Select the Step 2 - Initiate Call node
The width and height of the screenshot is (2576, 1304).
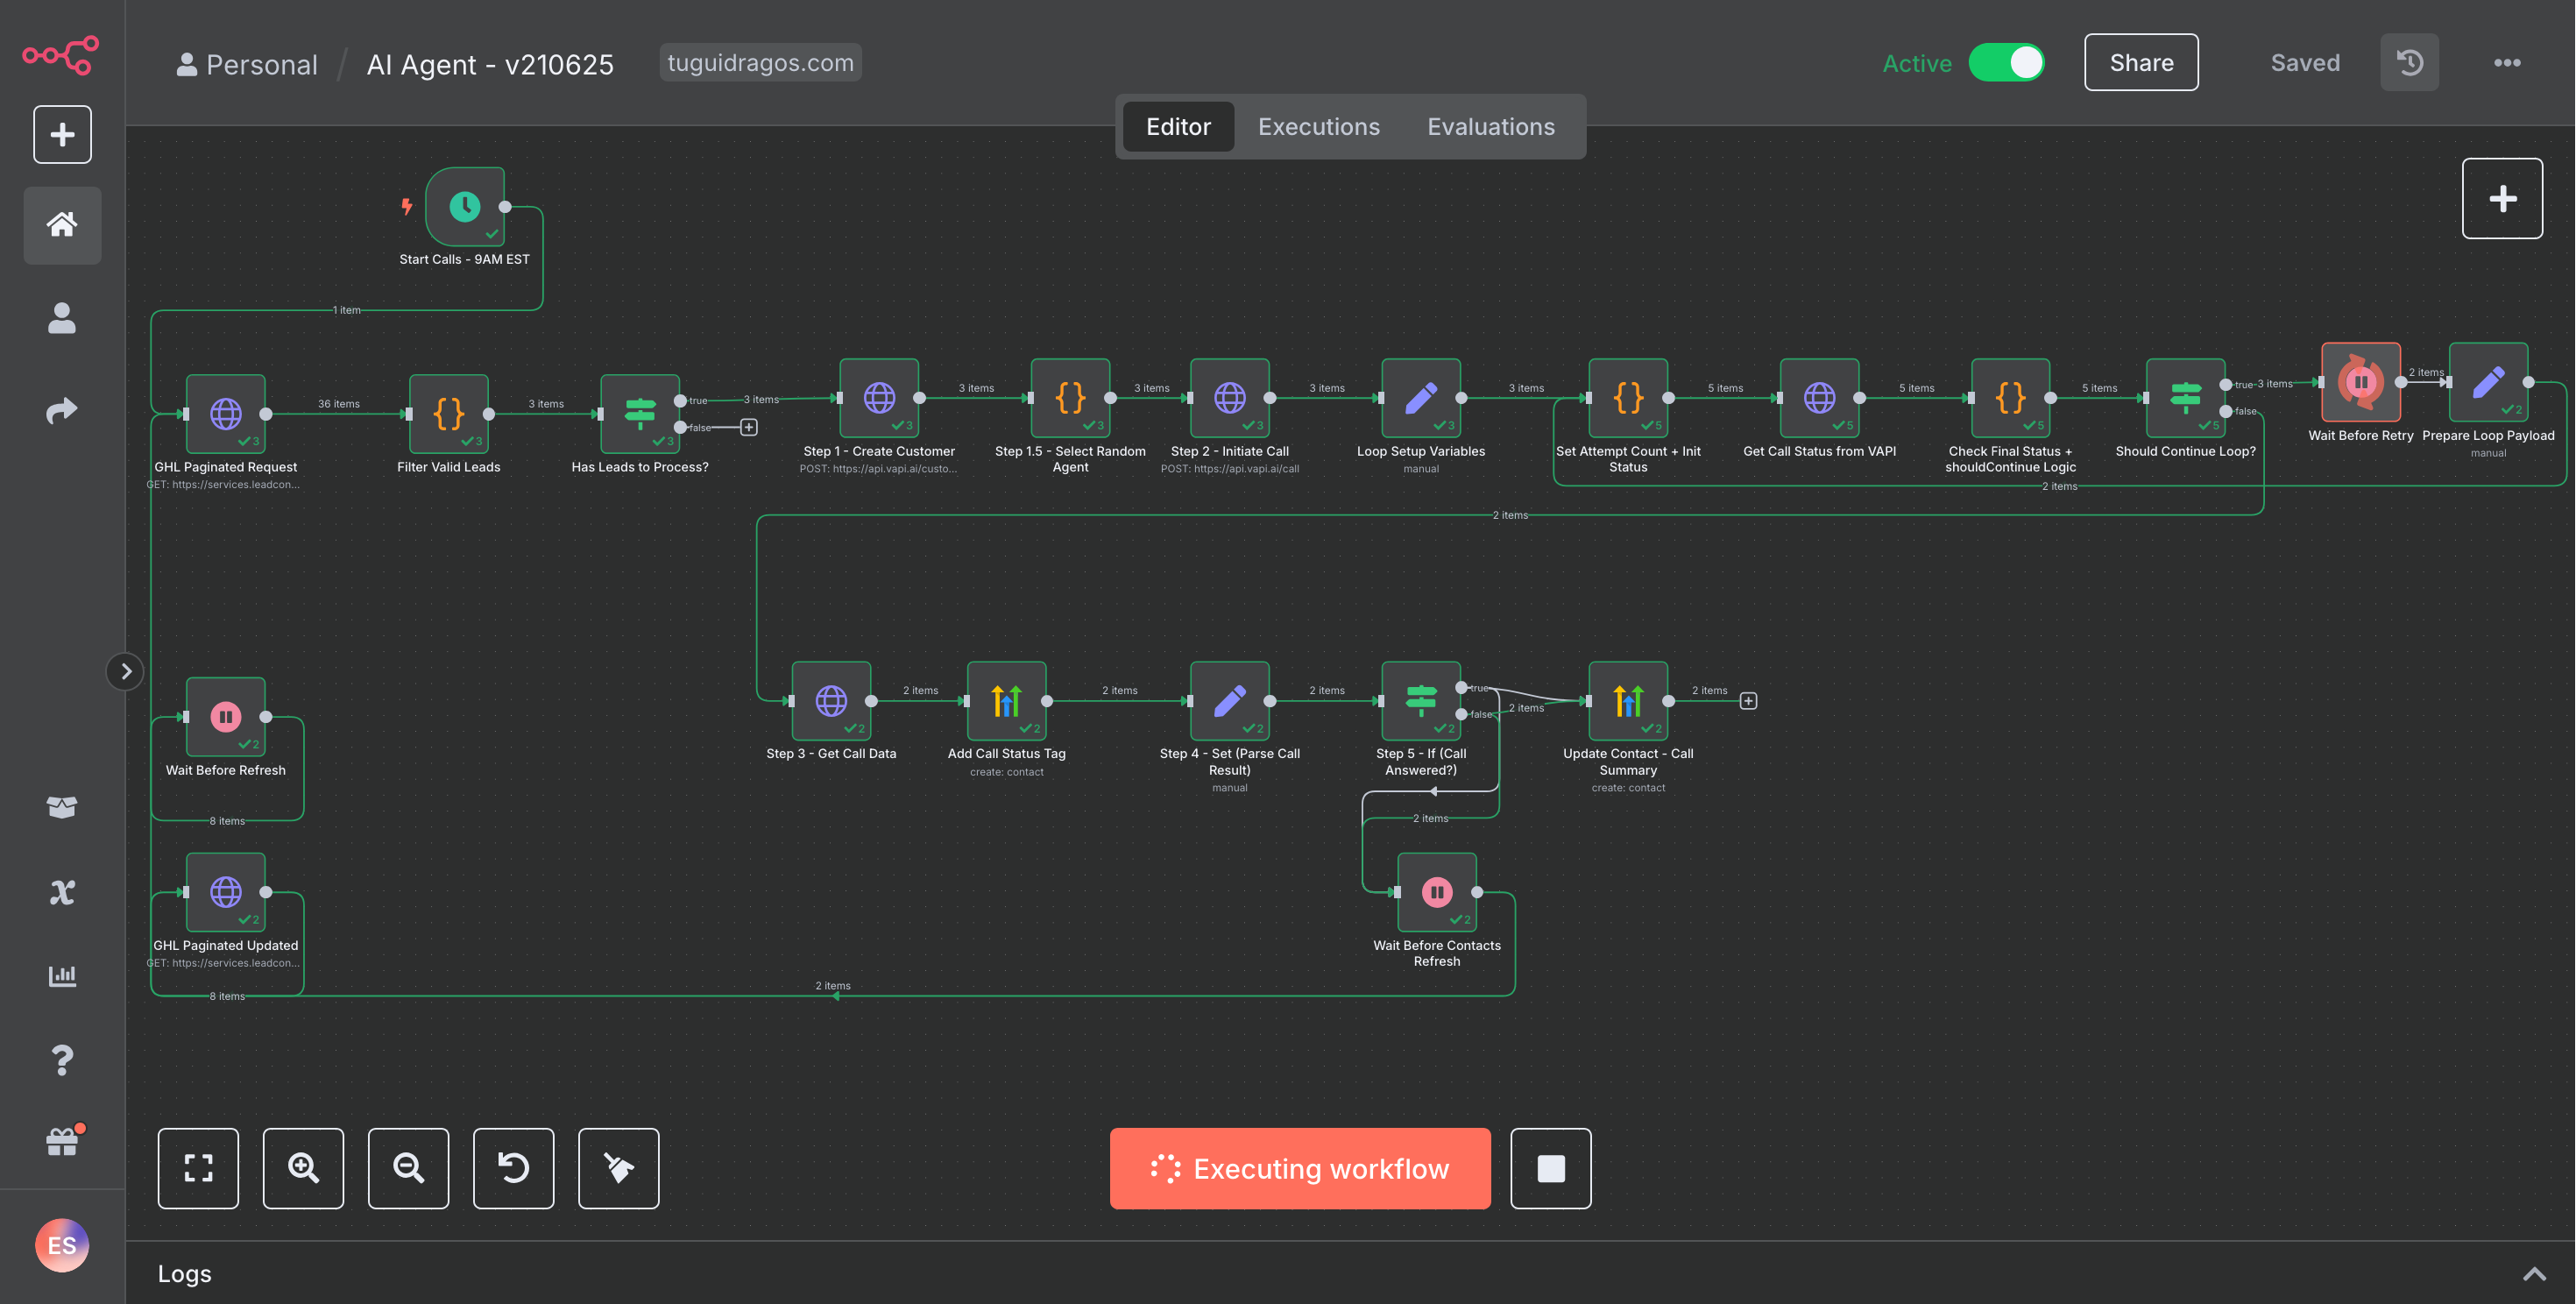coord(1230,397)
